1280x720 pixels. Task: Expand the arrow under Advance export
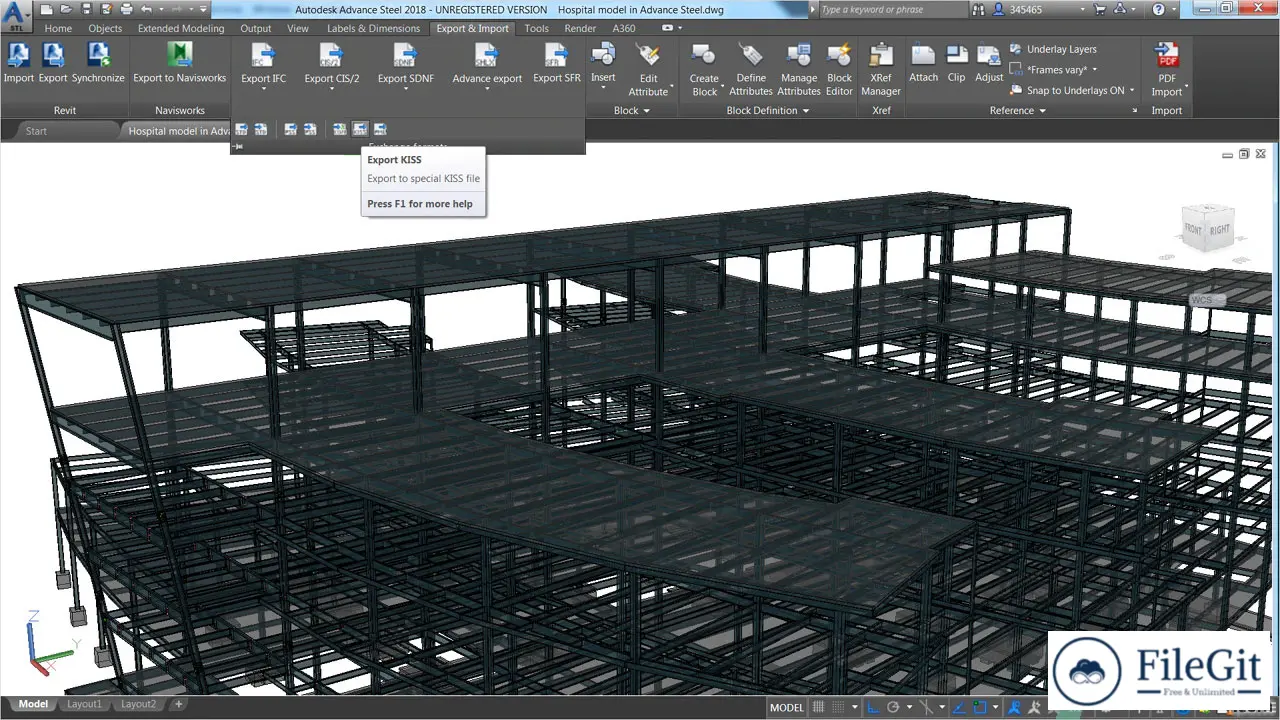487,89
